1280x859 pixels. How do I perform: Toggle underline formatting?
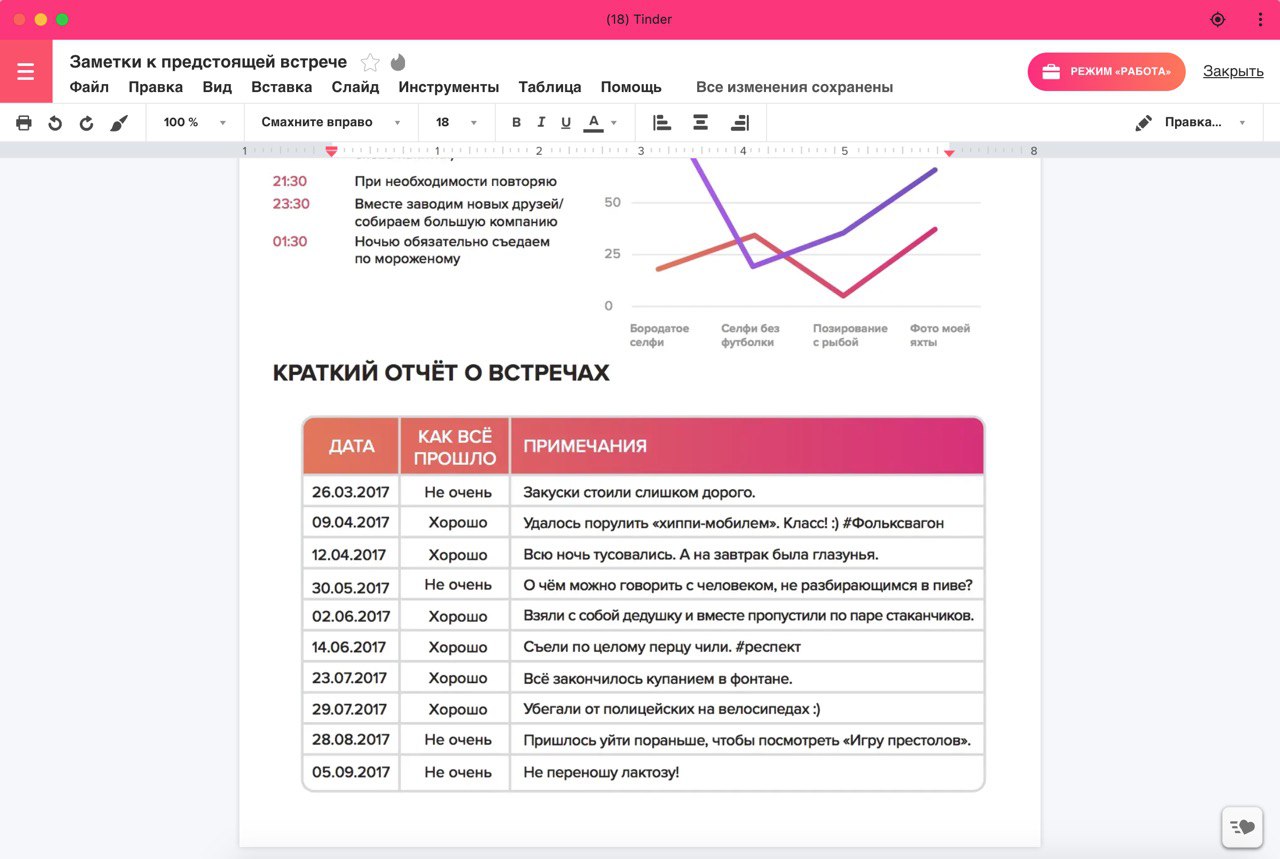[566, 122]
